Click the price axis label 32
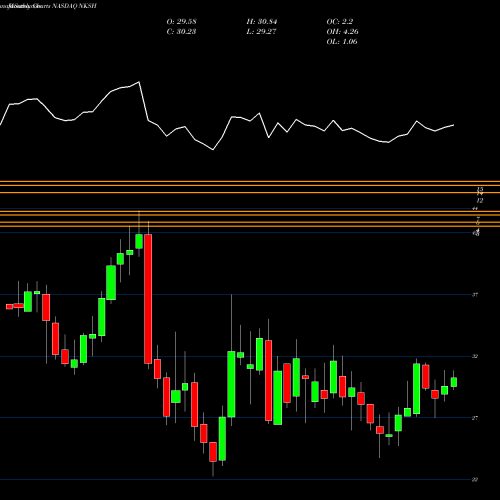The width and height of the screenshot is (500, 500). [x=475, y=356]
